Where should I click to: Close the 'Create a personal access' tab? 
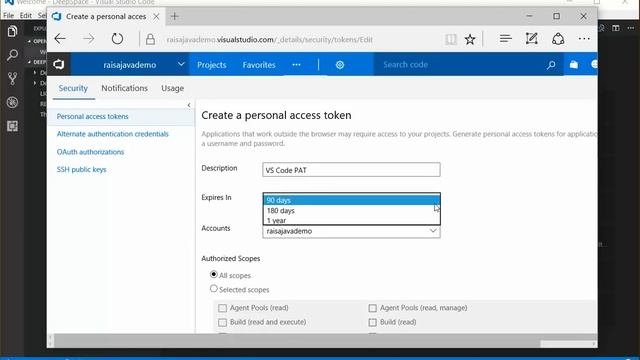156,17
